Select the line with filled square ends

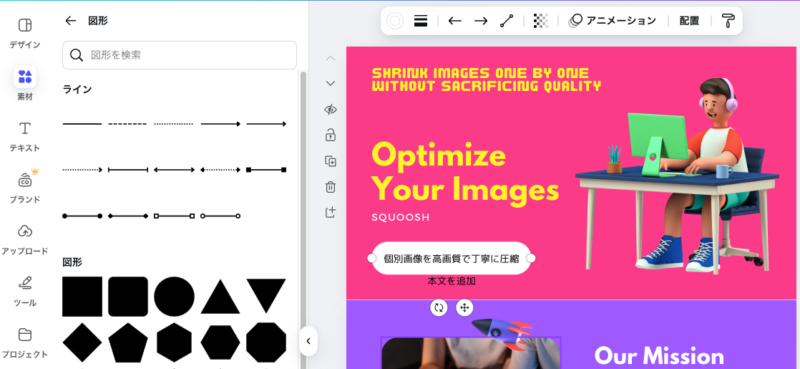[266, 169]
